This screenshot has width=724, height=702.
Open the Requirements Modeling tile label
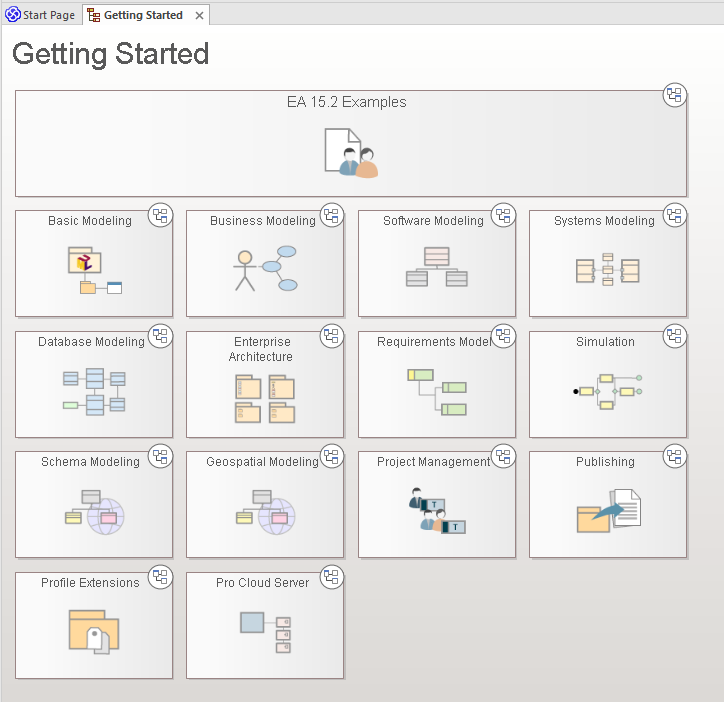pos(434,342)
